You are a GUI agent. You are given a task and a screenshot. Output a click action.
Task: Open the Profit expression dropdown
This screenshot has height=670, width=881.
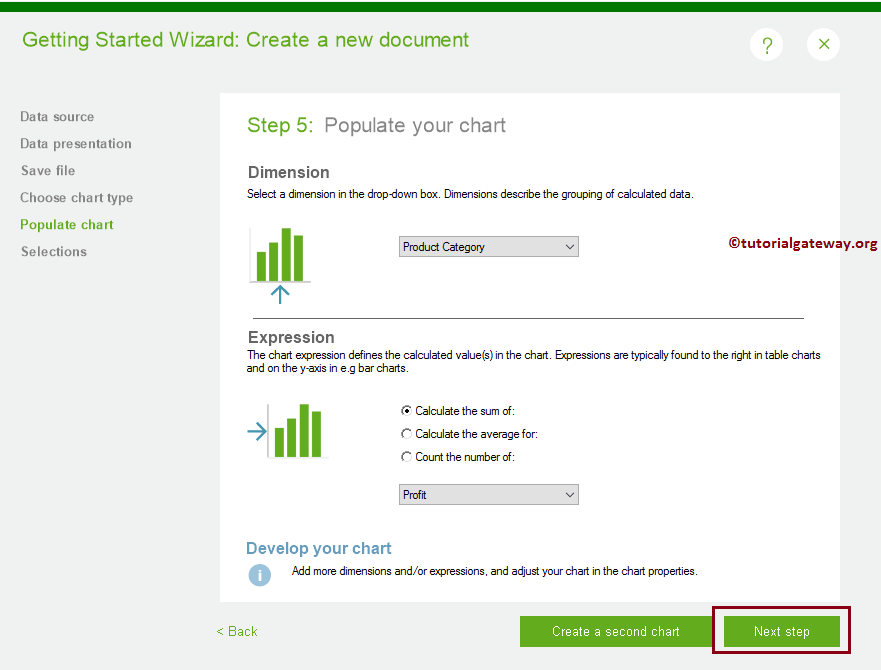click(488, 494)
